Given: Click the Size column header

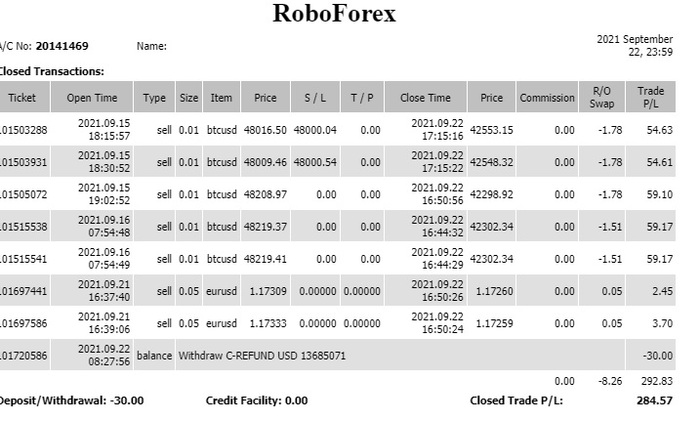Looking at the screenshot, I should point(188,99).
